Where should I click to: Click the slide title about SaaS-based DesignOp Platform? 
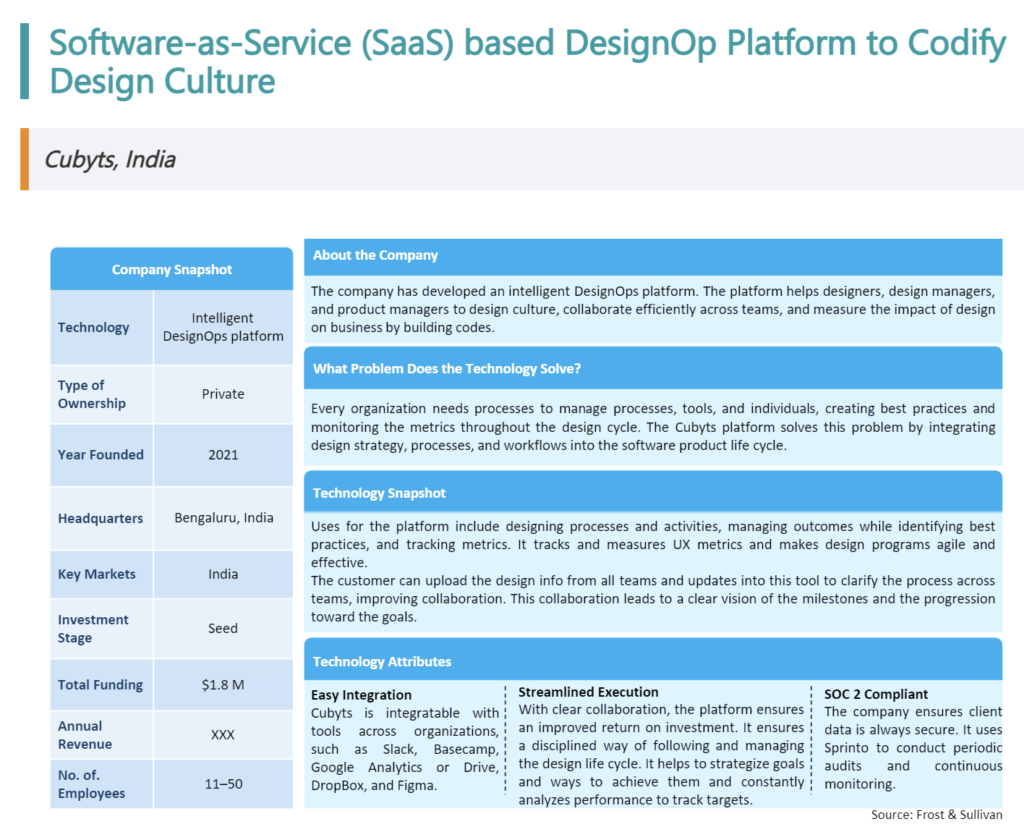(x=527, y=61)
